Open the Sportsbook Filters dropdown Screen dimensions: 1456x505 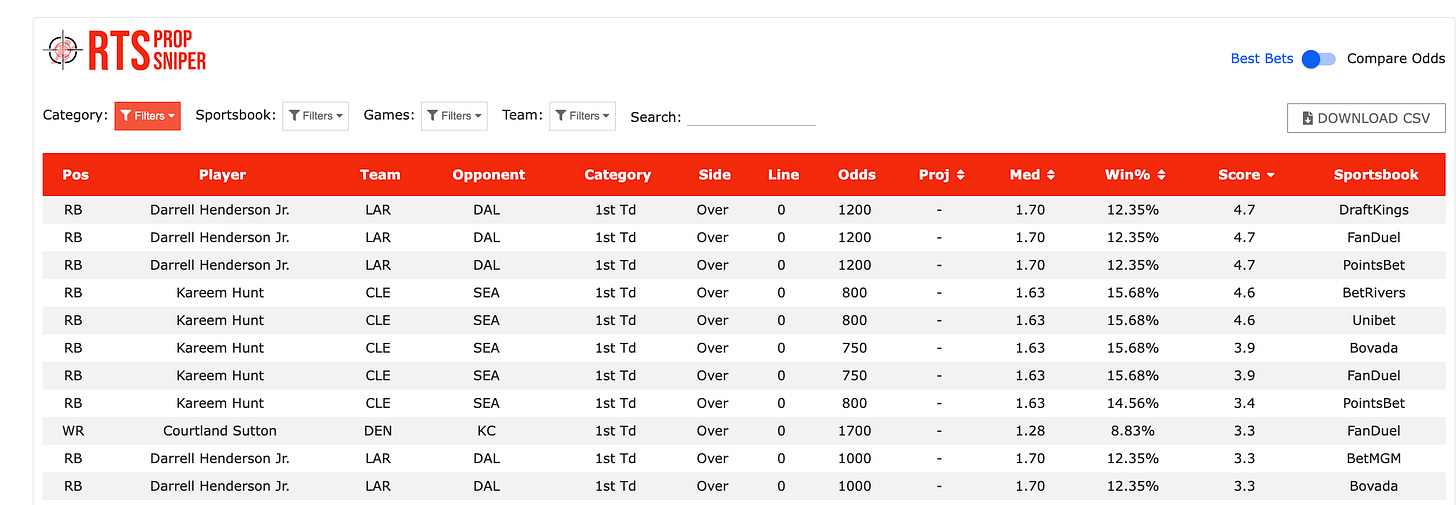coord(316,116)
